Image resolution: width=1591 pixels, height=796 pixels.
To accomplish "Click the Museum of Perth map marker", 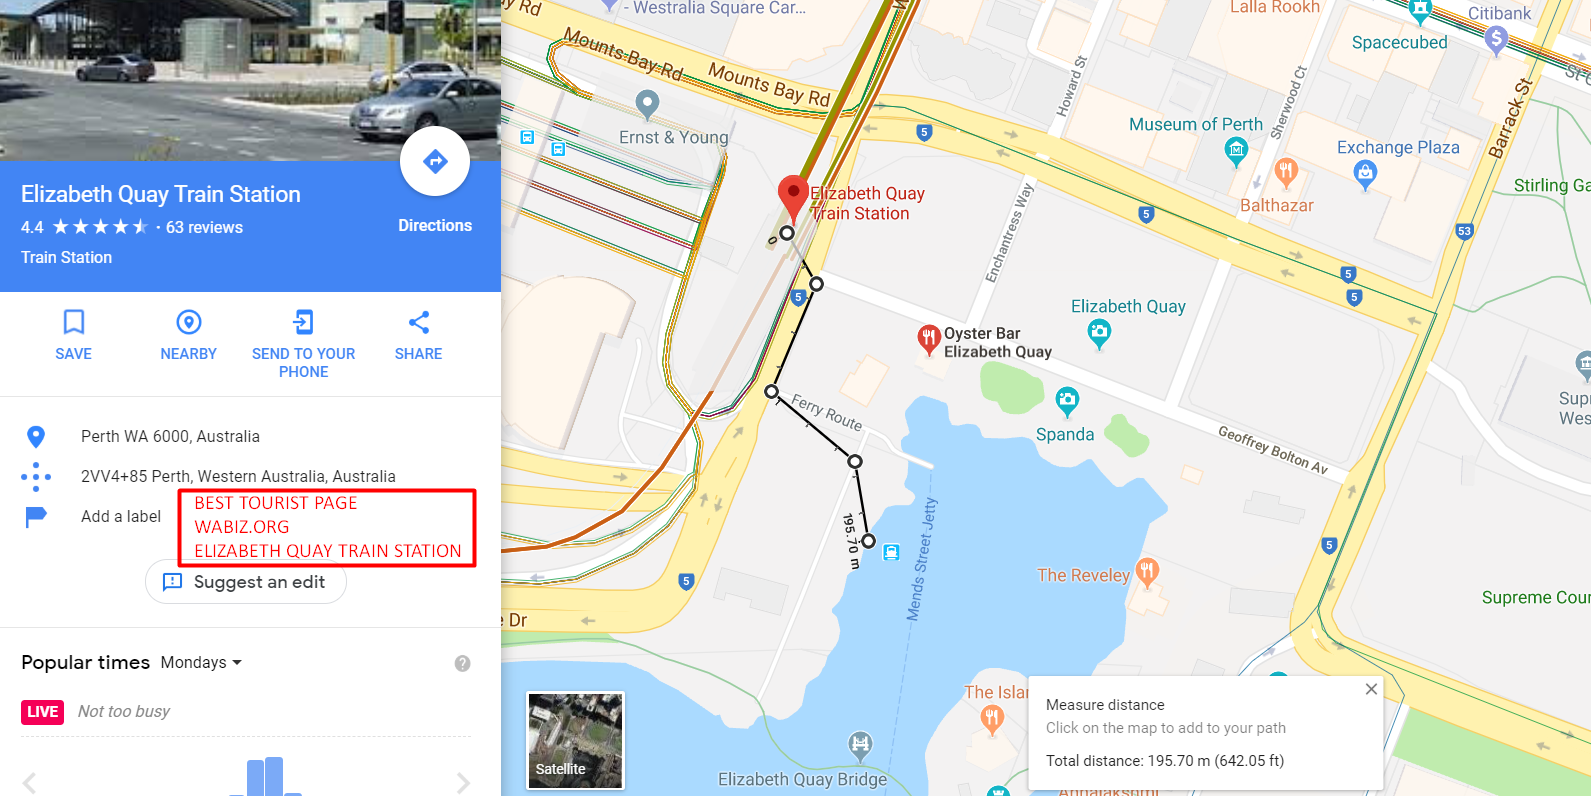I will [x=1236, y=152].
